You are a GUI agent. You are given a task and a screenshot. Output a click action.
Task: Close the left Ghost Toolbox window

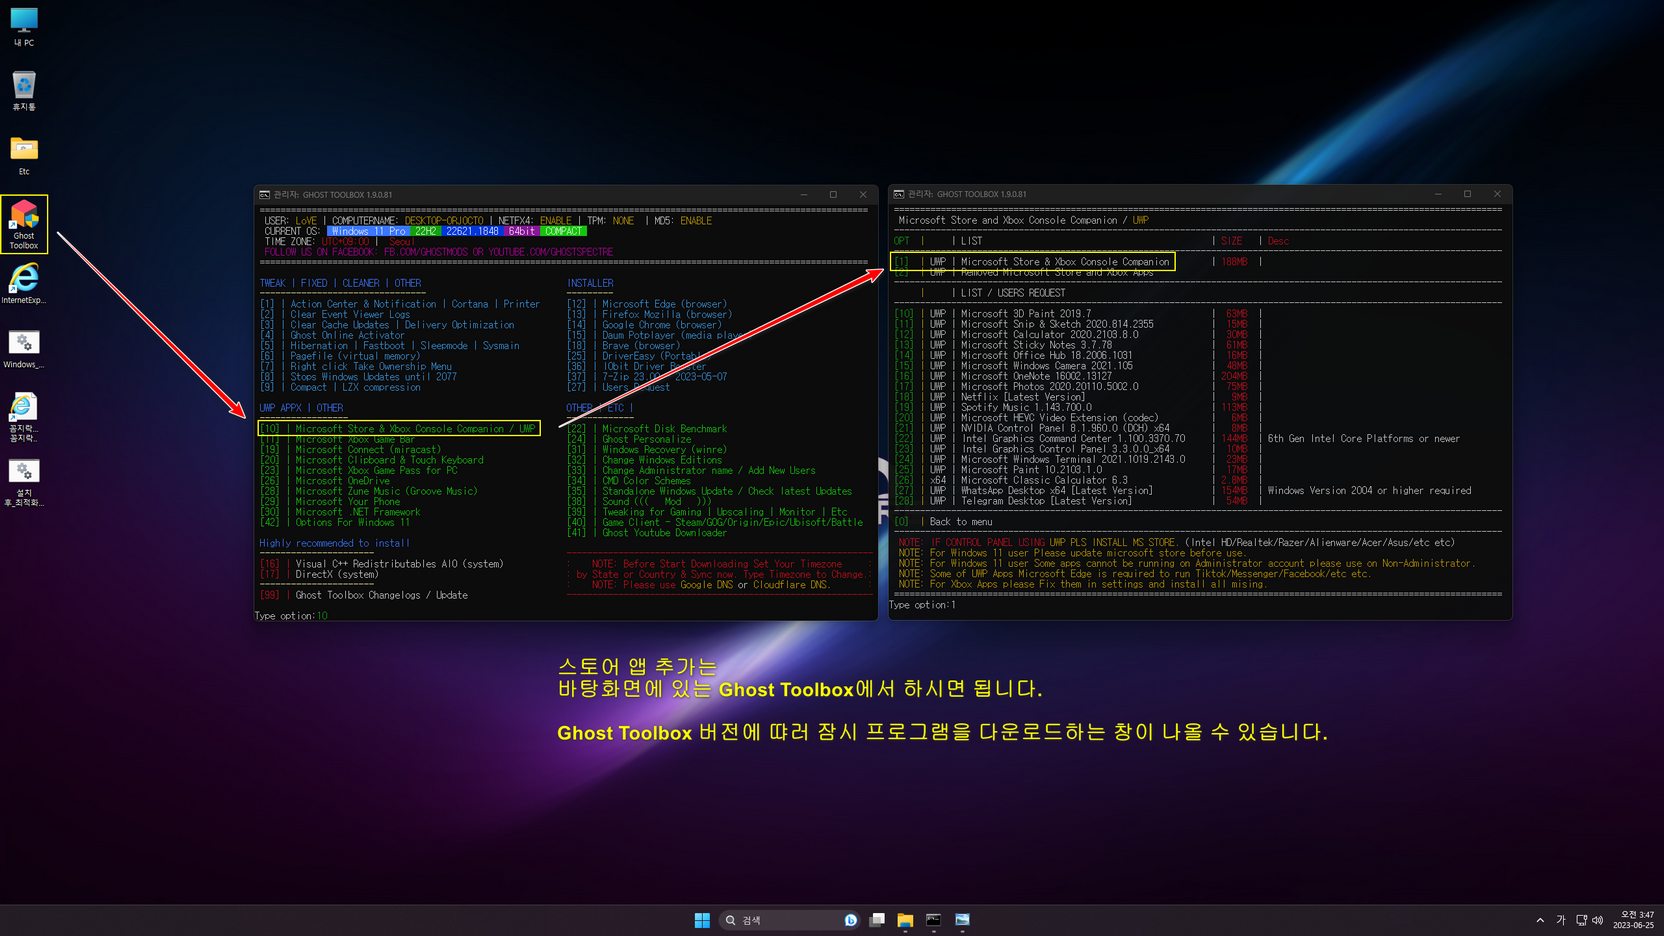(x=863, y=195)
